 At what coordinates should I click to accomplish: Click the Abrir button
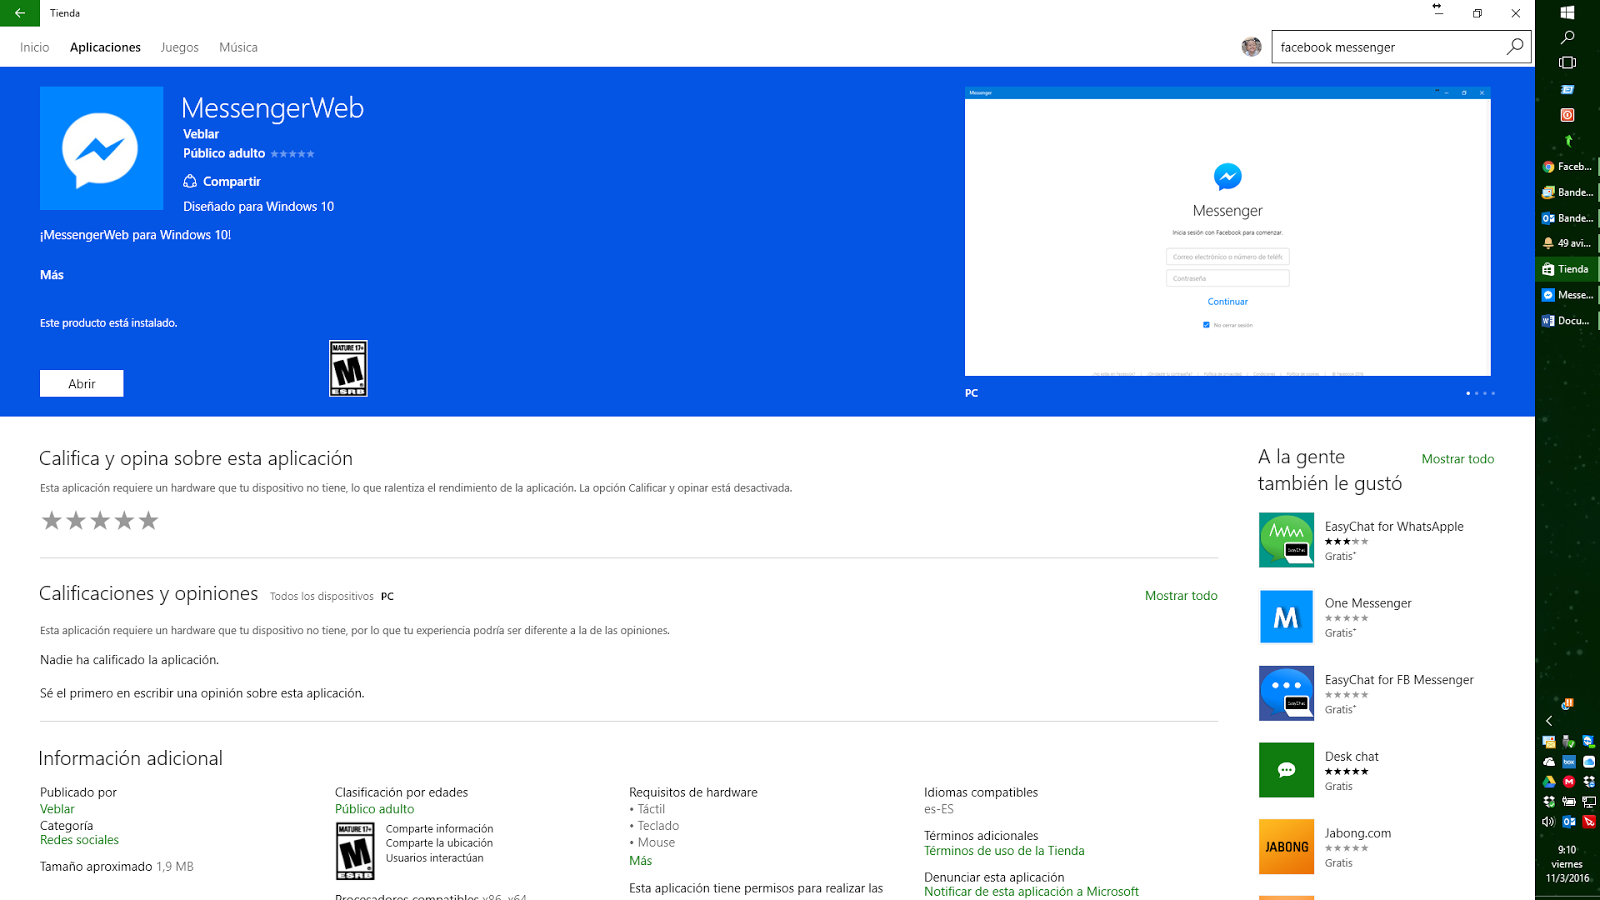click(82, 383)
